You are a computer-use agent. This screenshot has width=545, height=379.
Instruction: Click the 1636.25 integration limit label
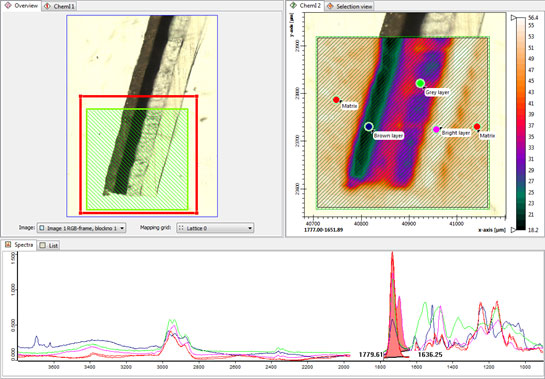430,355
